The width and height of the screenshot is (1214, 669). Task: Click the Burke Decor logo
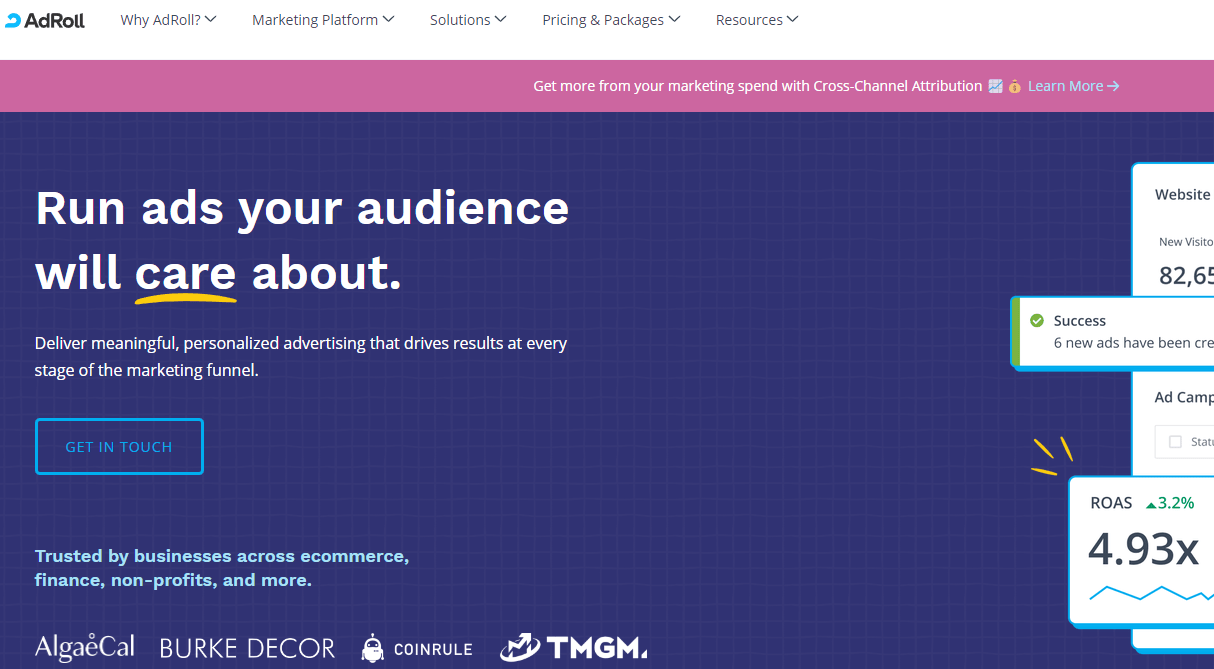247,648
